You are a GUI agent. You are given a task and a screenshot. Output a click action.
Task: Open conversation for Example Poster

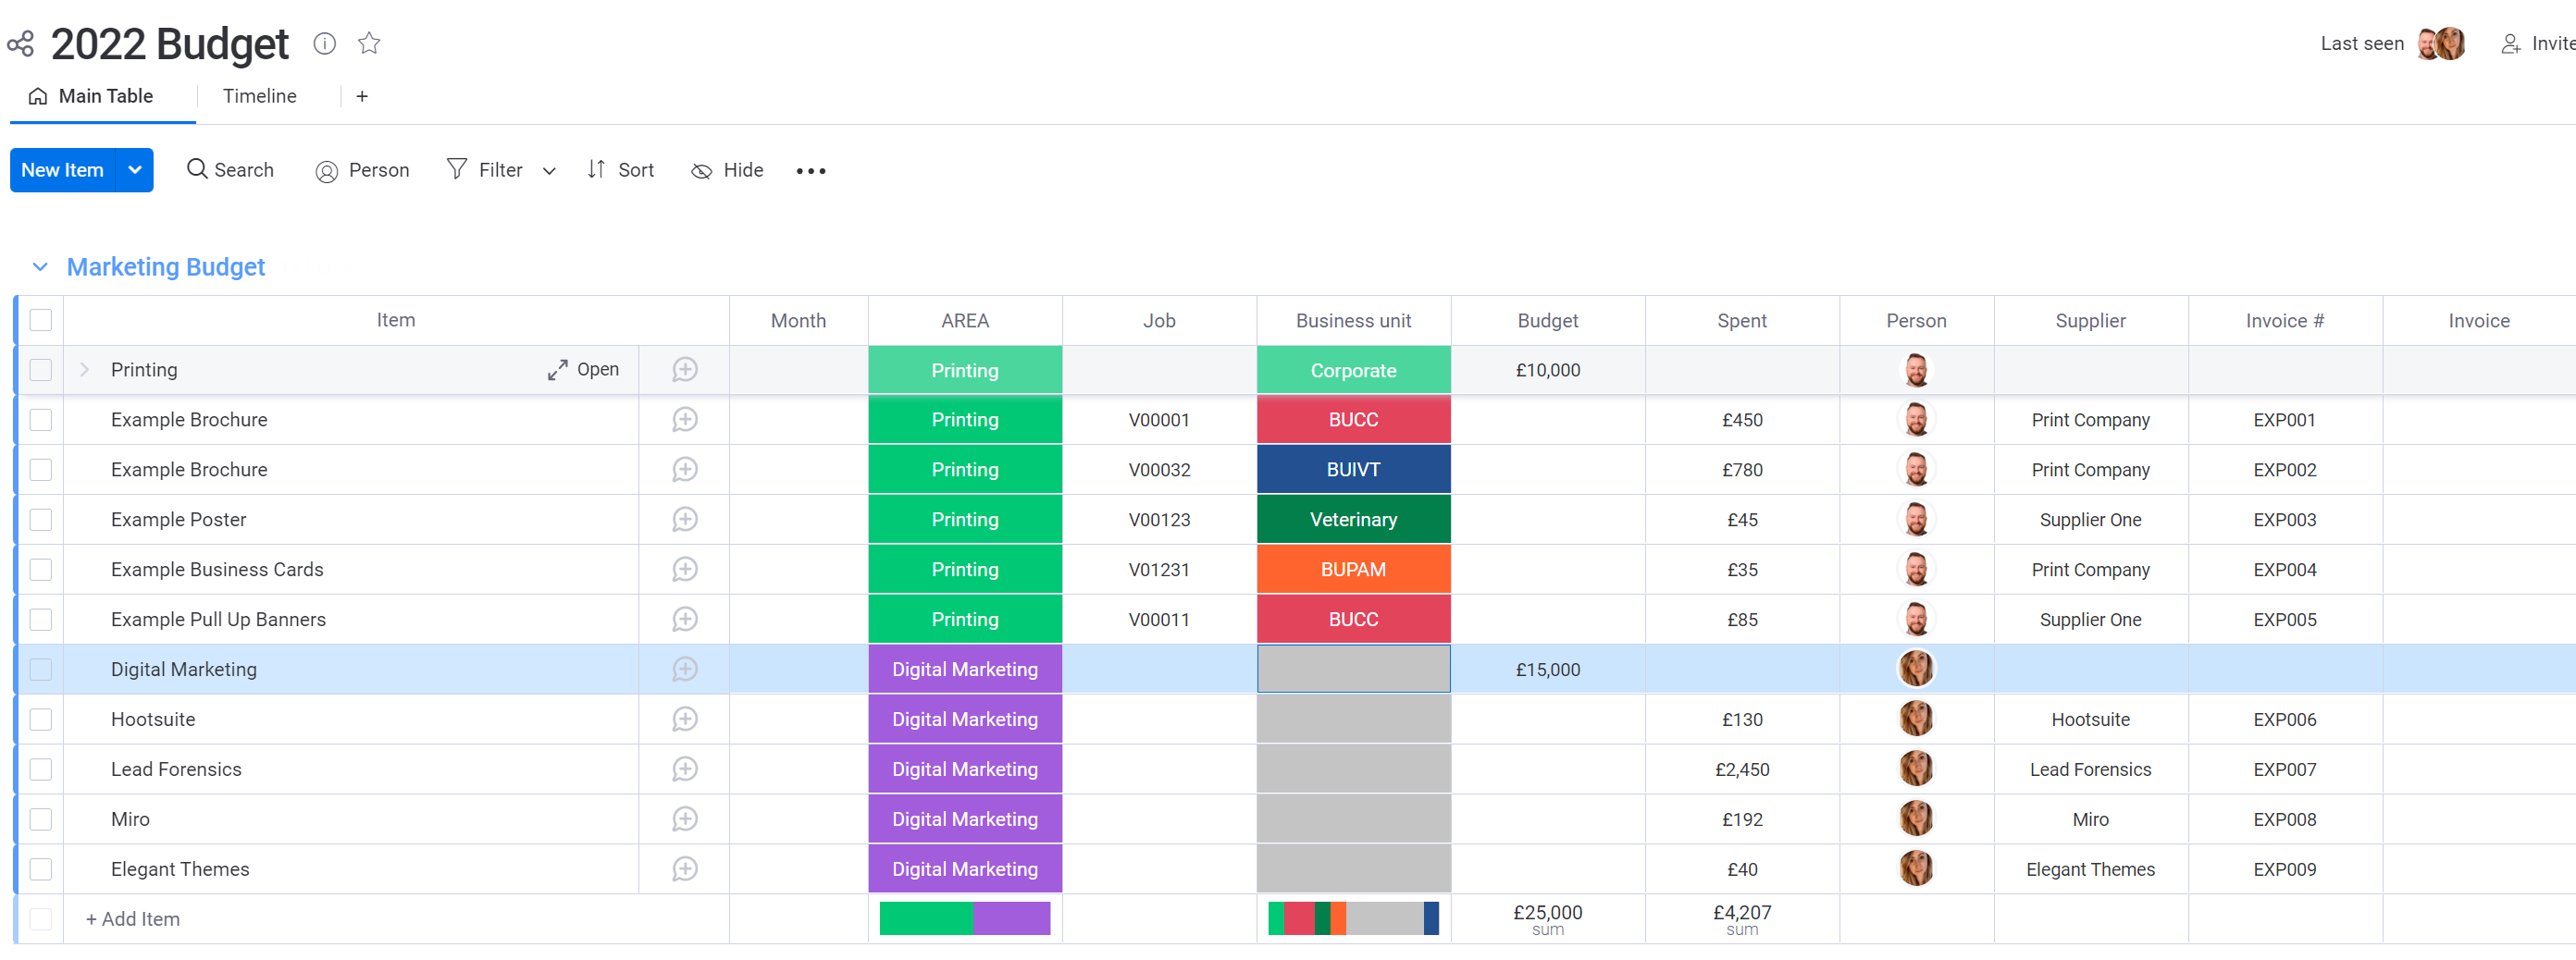[x=685, y=520]
